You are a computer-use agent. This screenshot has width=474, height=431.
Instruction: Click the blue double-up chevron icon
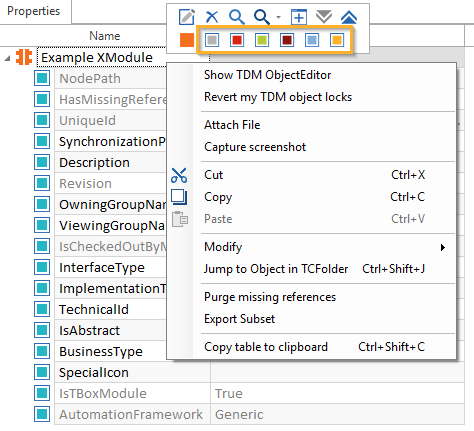pyautogui.click(x=349, y=17)
